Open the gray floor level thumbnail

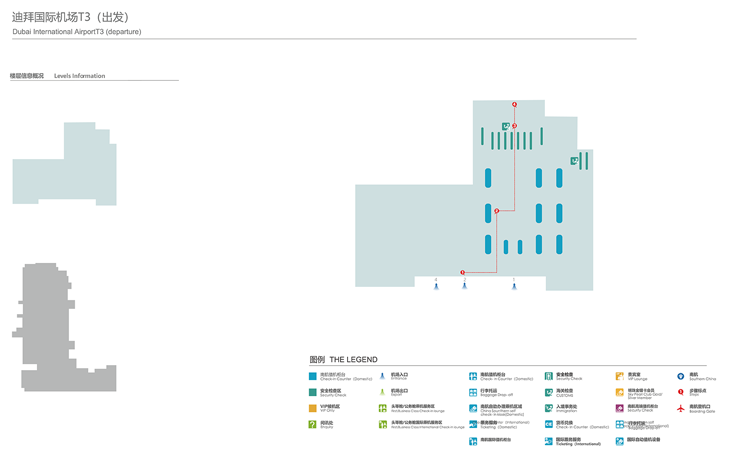65,327
